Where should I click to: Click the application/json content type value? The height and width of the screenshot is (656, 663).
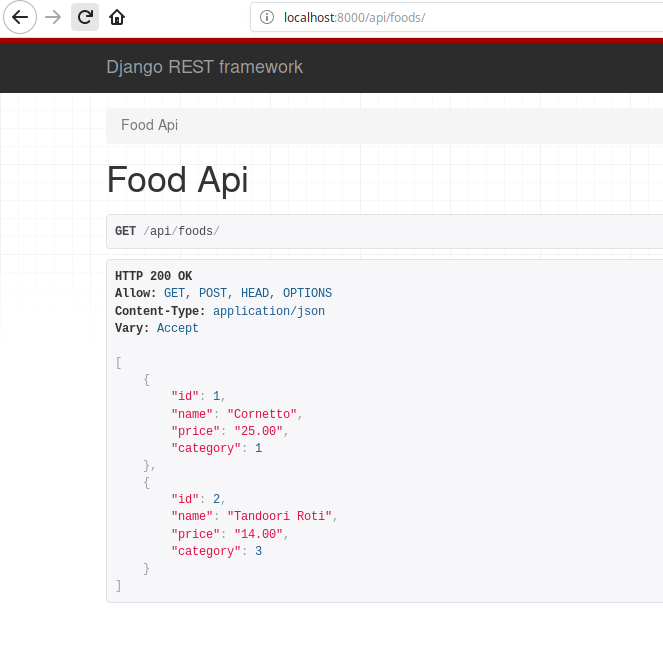pos(269,311)
